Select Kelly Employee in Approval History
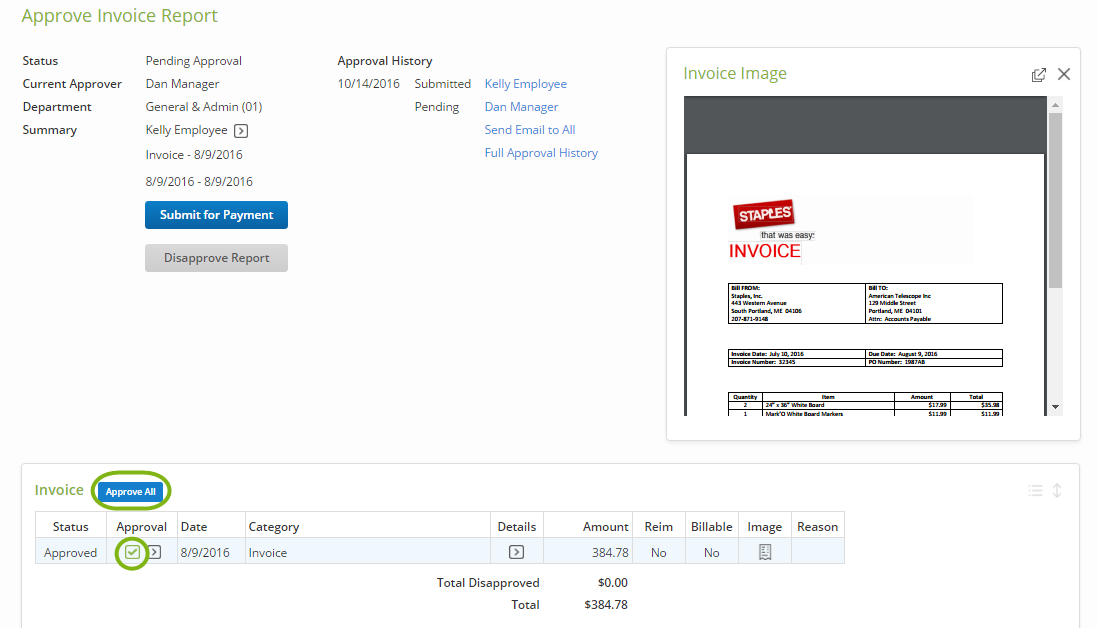 525,83
